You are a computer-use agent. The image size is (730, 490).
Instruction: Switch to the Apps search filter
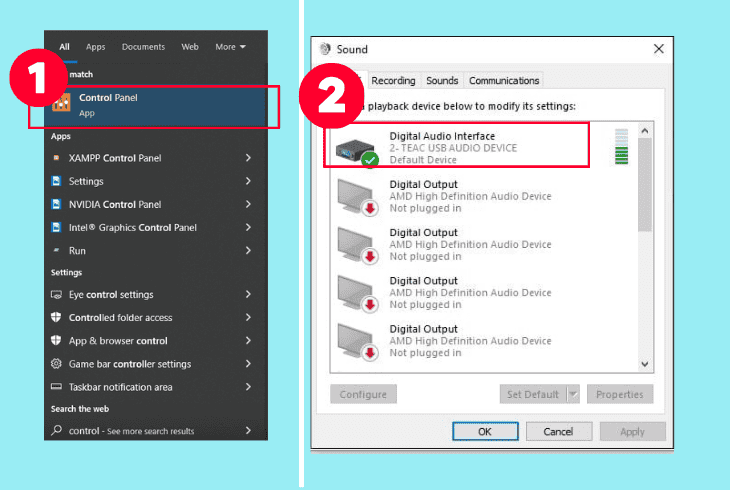[x=95, y=47]
